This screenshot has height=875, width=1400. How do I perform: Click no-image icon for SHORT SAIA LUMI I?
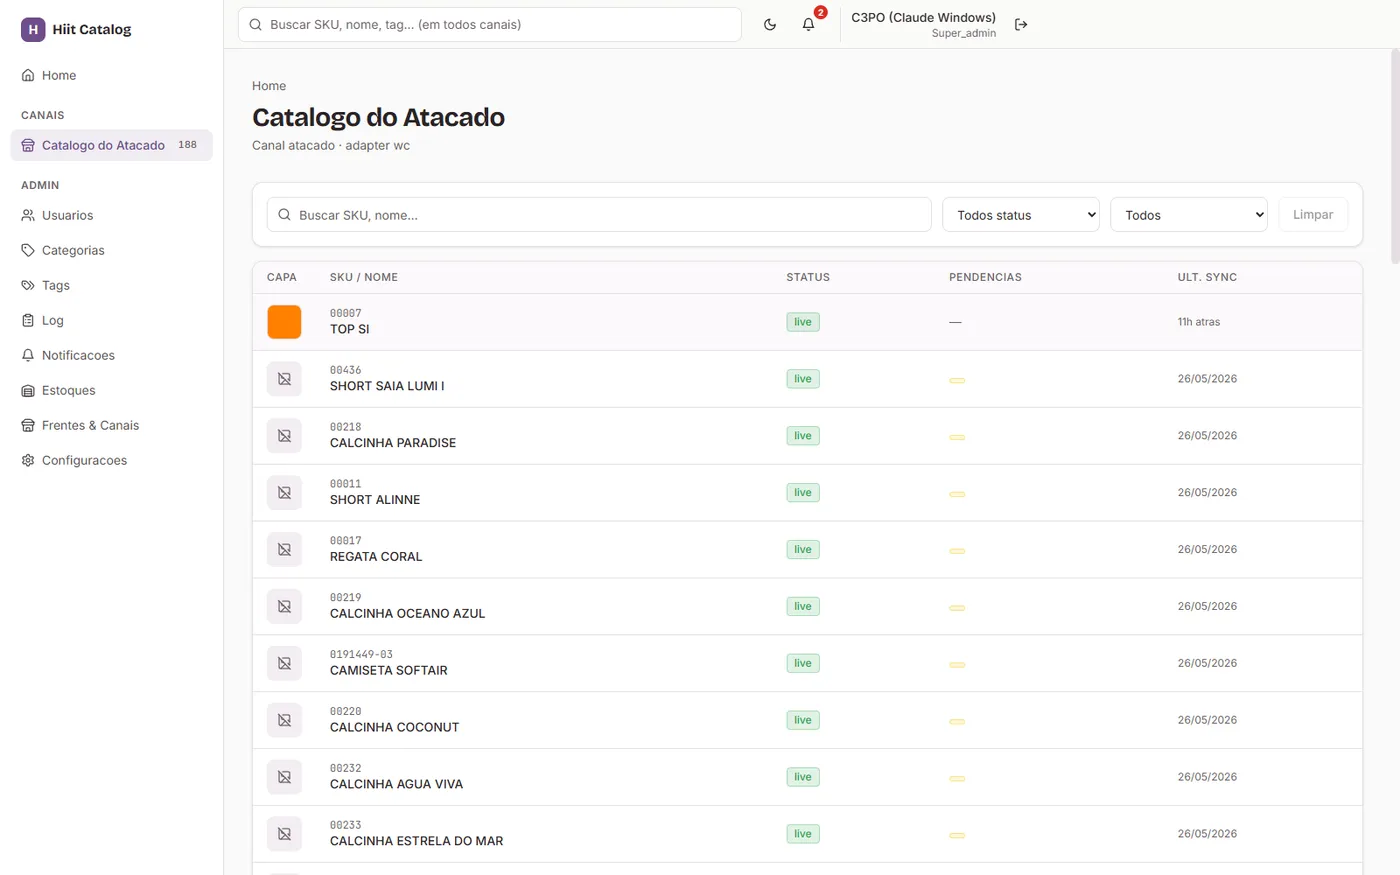coord(284,379)
